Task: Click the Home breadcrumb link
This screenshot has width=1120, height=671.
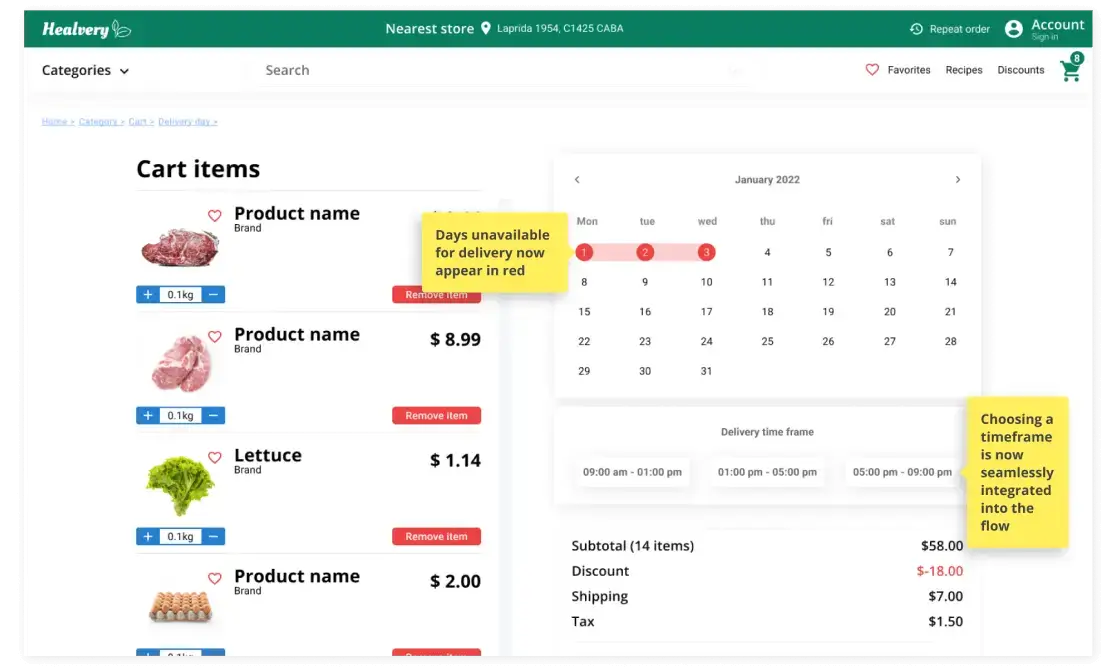Action: tap(54, 122)
